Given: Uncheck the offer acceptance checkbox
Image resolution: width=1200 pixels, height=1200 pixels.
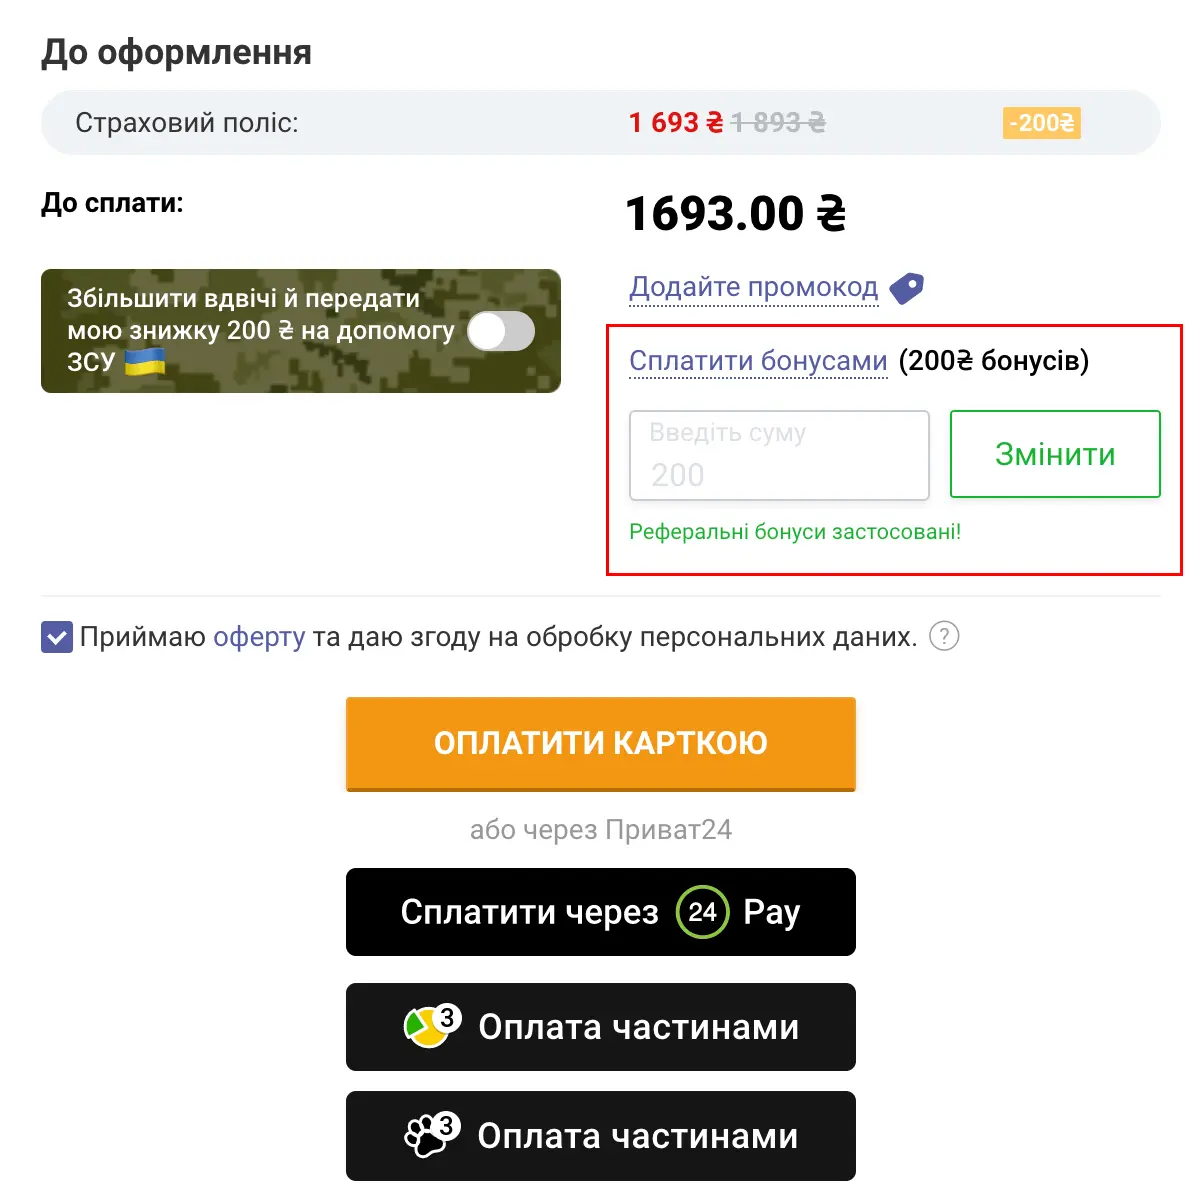Looking at the screenshot, I should (x=57, y=637).
